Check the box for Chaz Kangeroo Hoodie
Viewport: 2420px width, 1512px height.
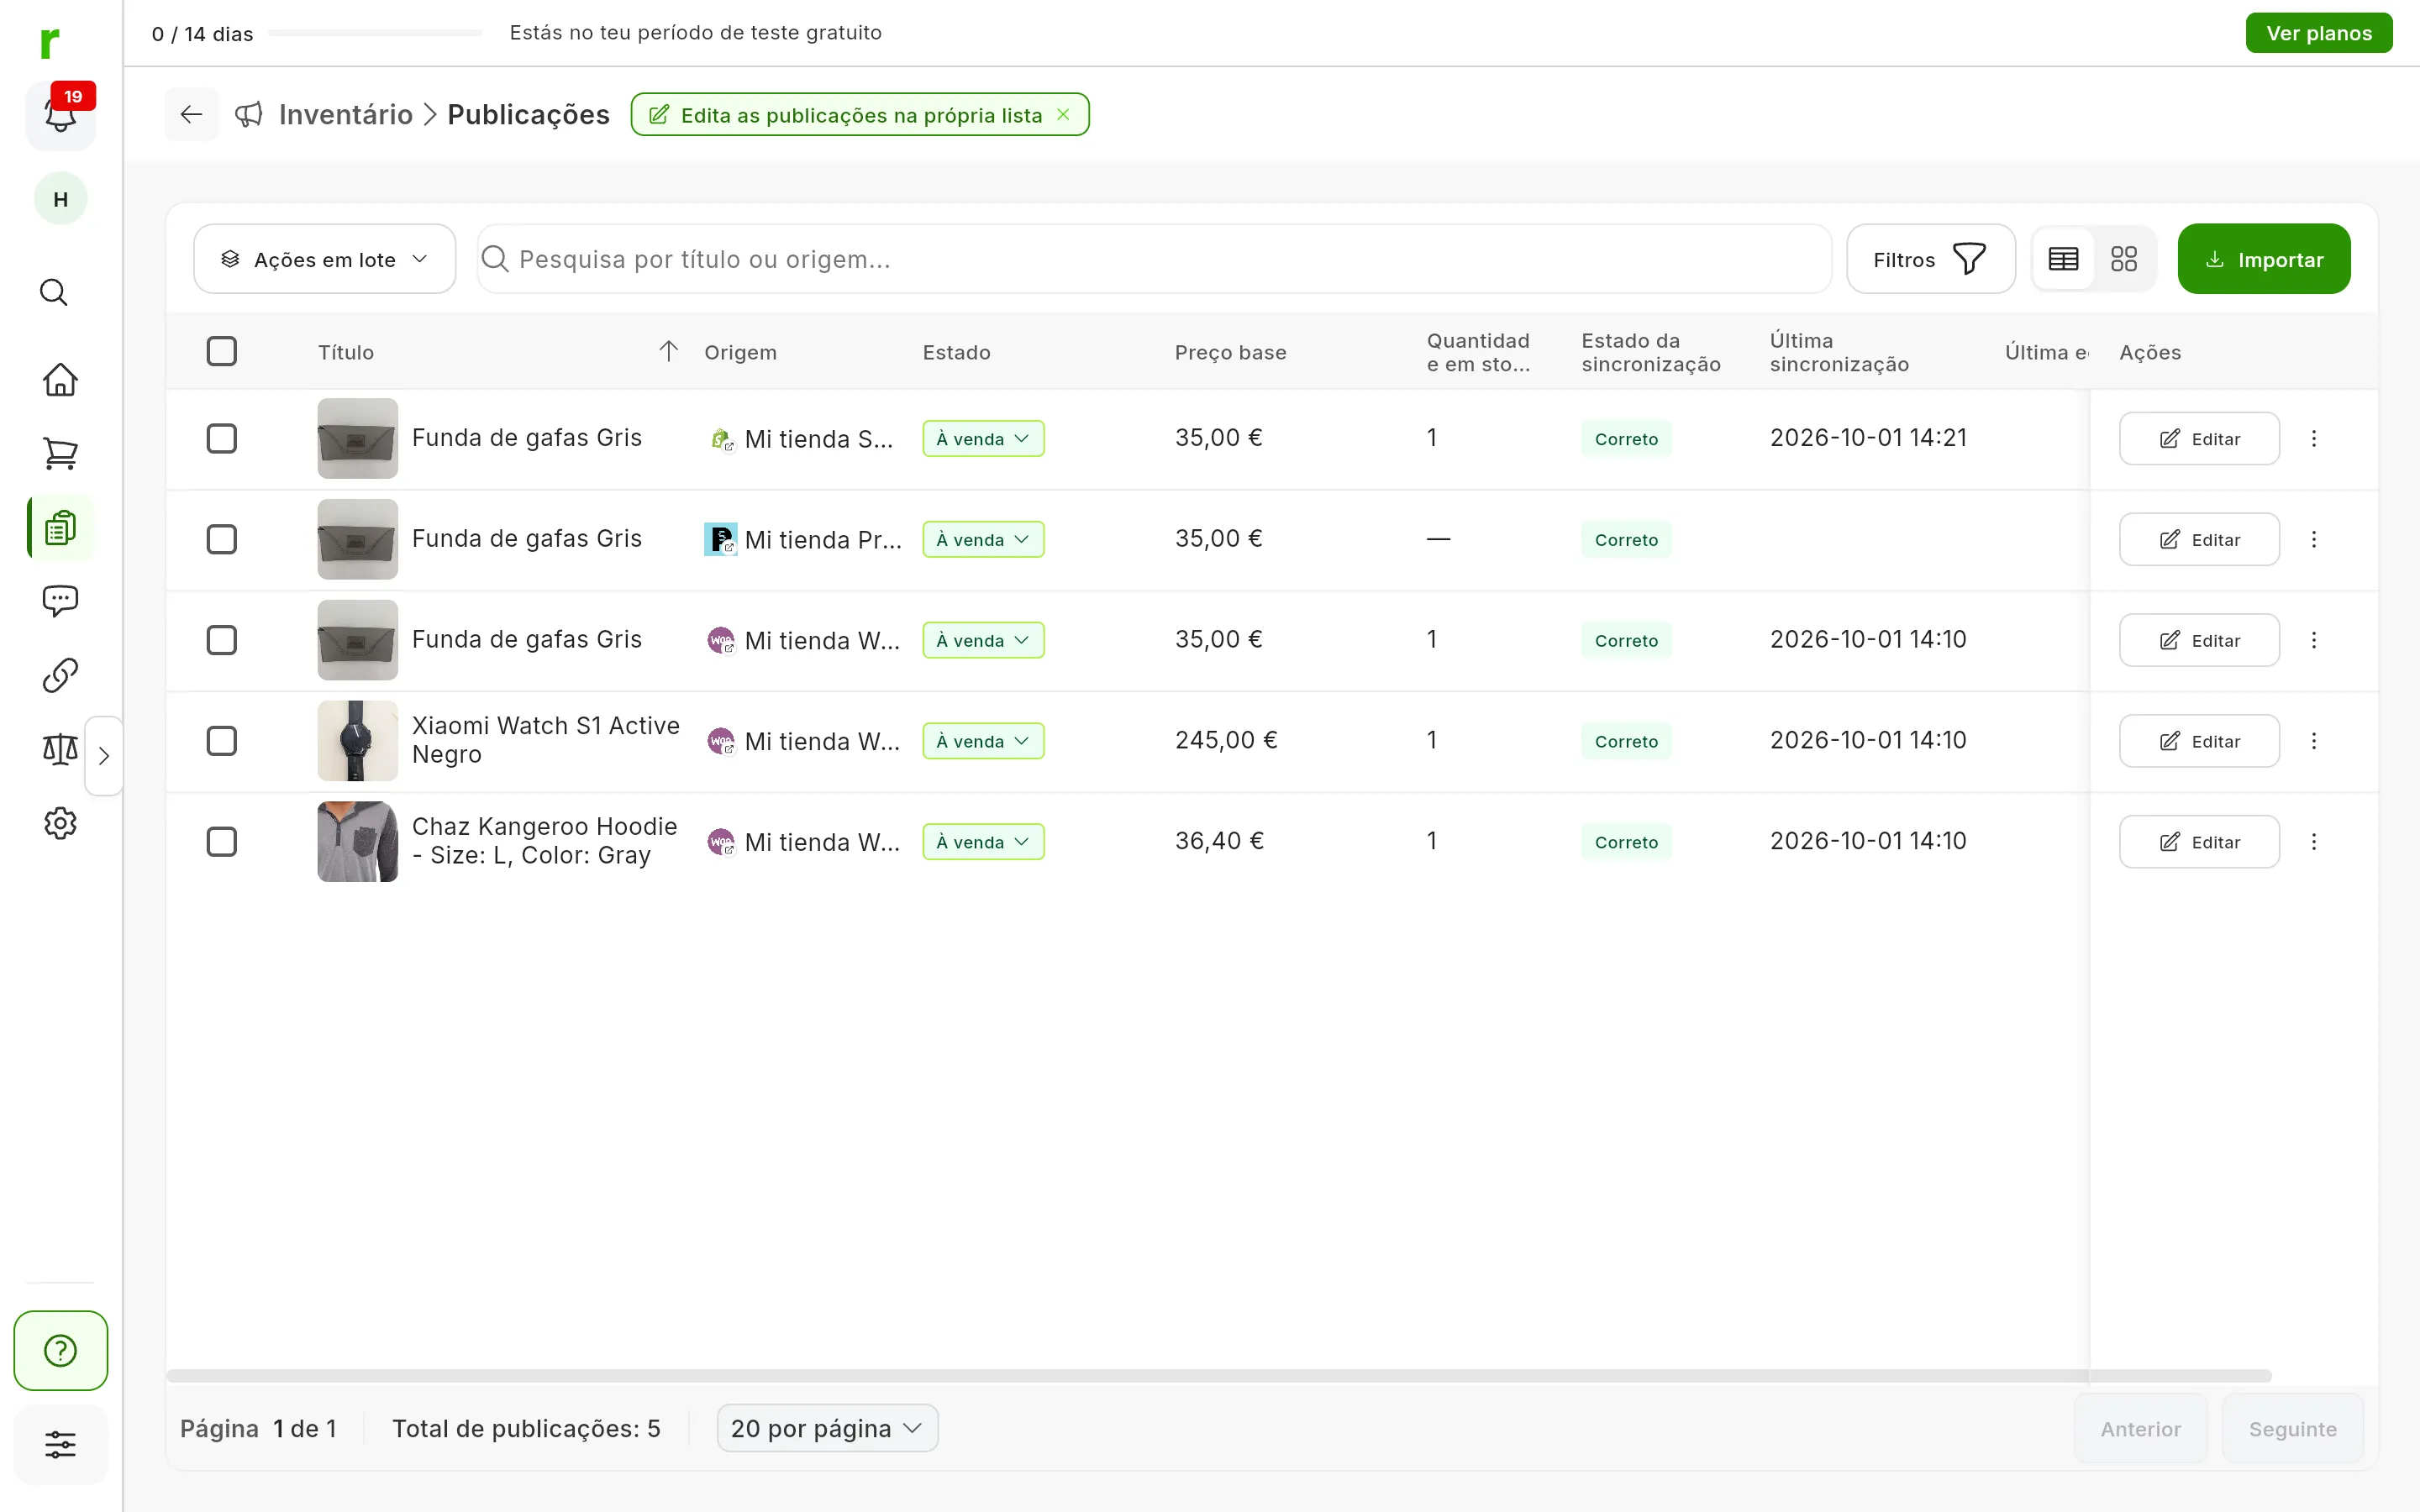click(221, 842)
